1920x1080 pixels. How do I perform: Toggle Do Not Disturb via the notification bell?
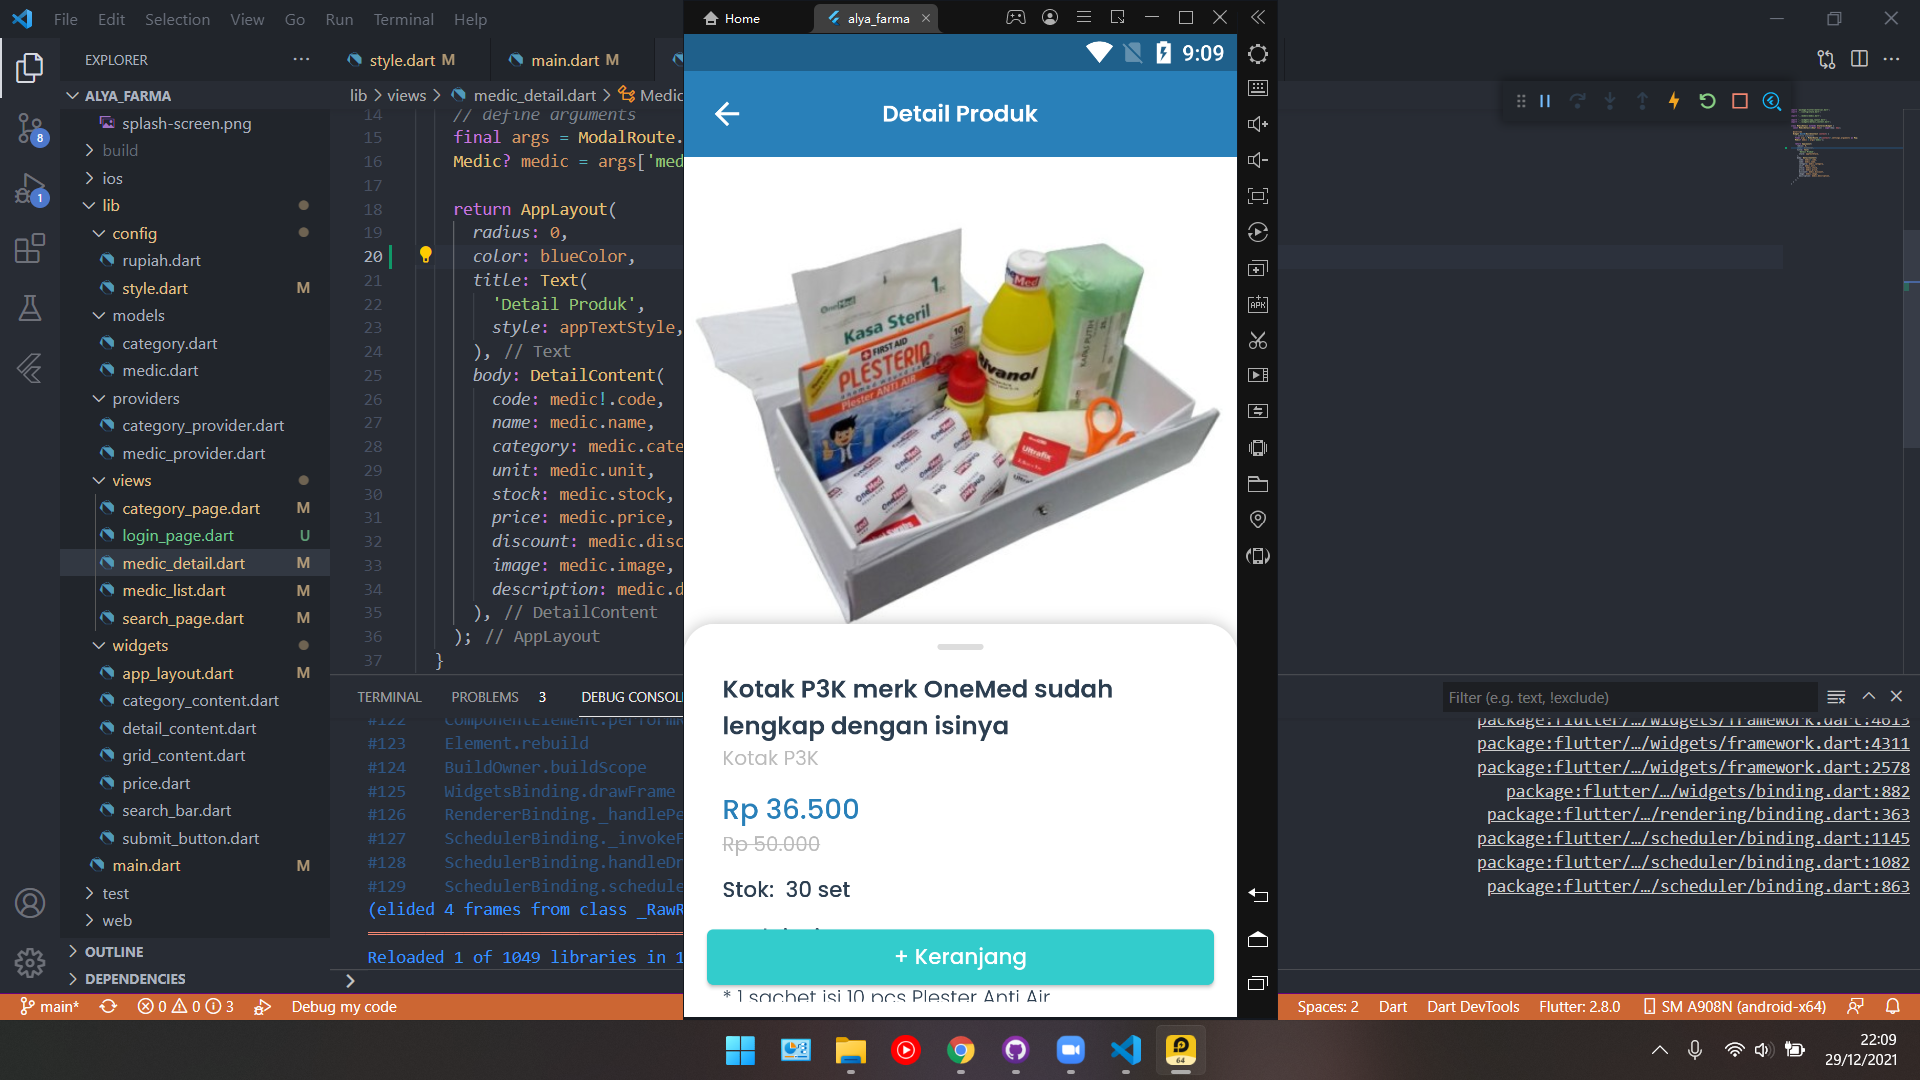click(x=1893, y=1007)
